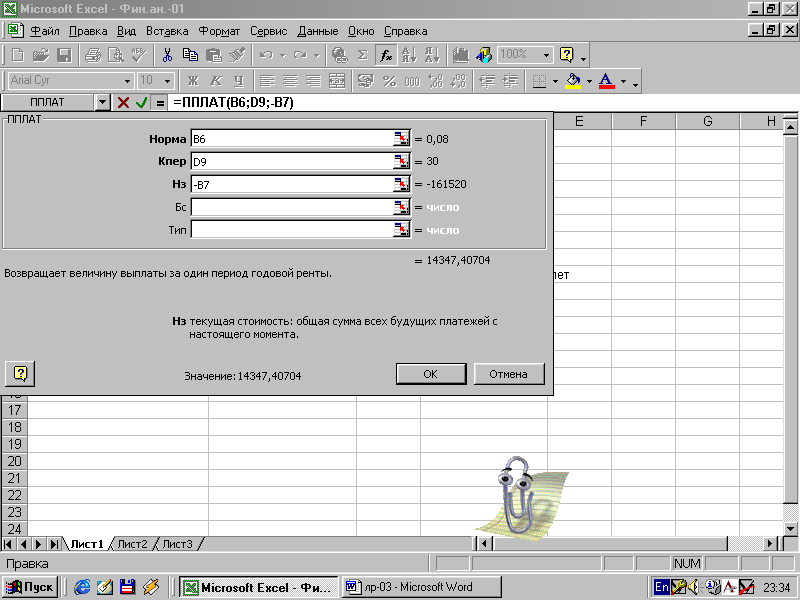The width and height of the screenshot is (800, 600).
Task: Expand the undo history dropdown arrow
Action: tap(282, 55)
